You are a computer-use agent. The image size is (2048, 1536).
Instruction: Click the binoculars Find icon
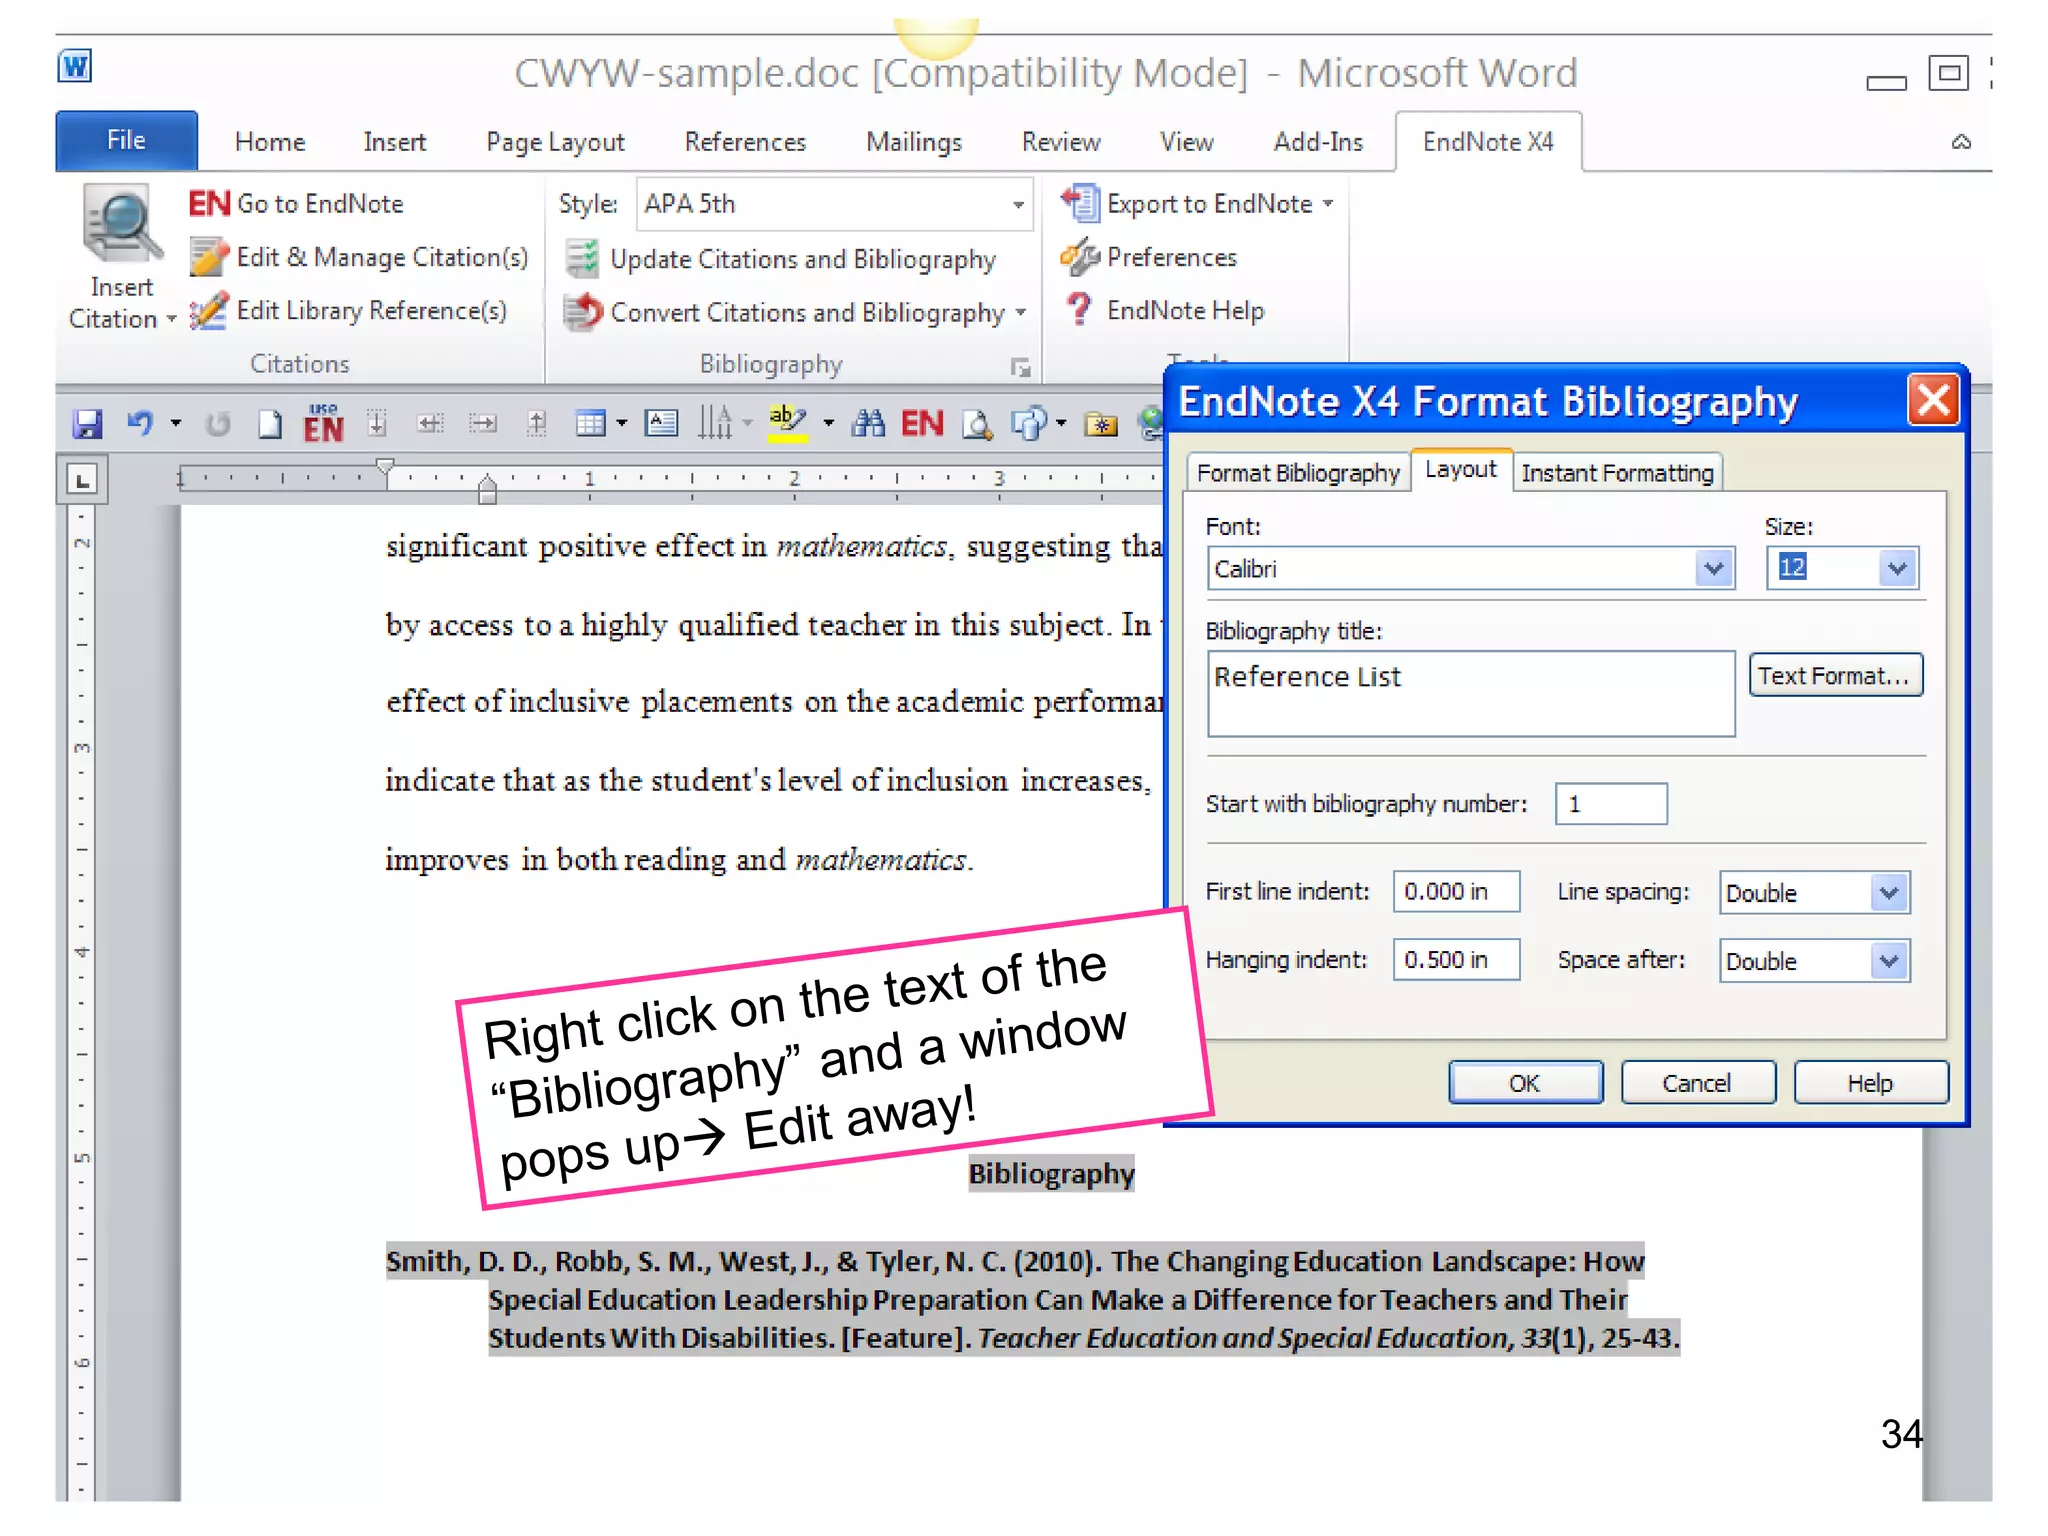[x=867, y=424]
